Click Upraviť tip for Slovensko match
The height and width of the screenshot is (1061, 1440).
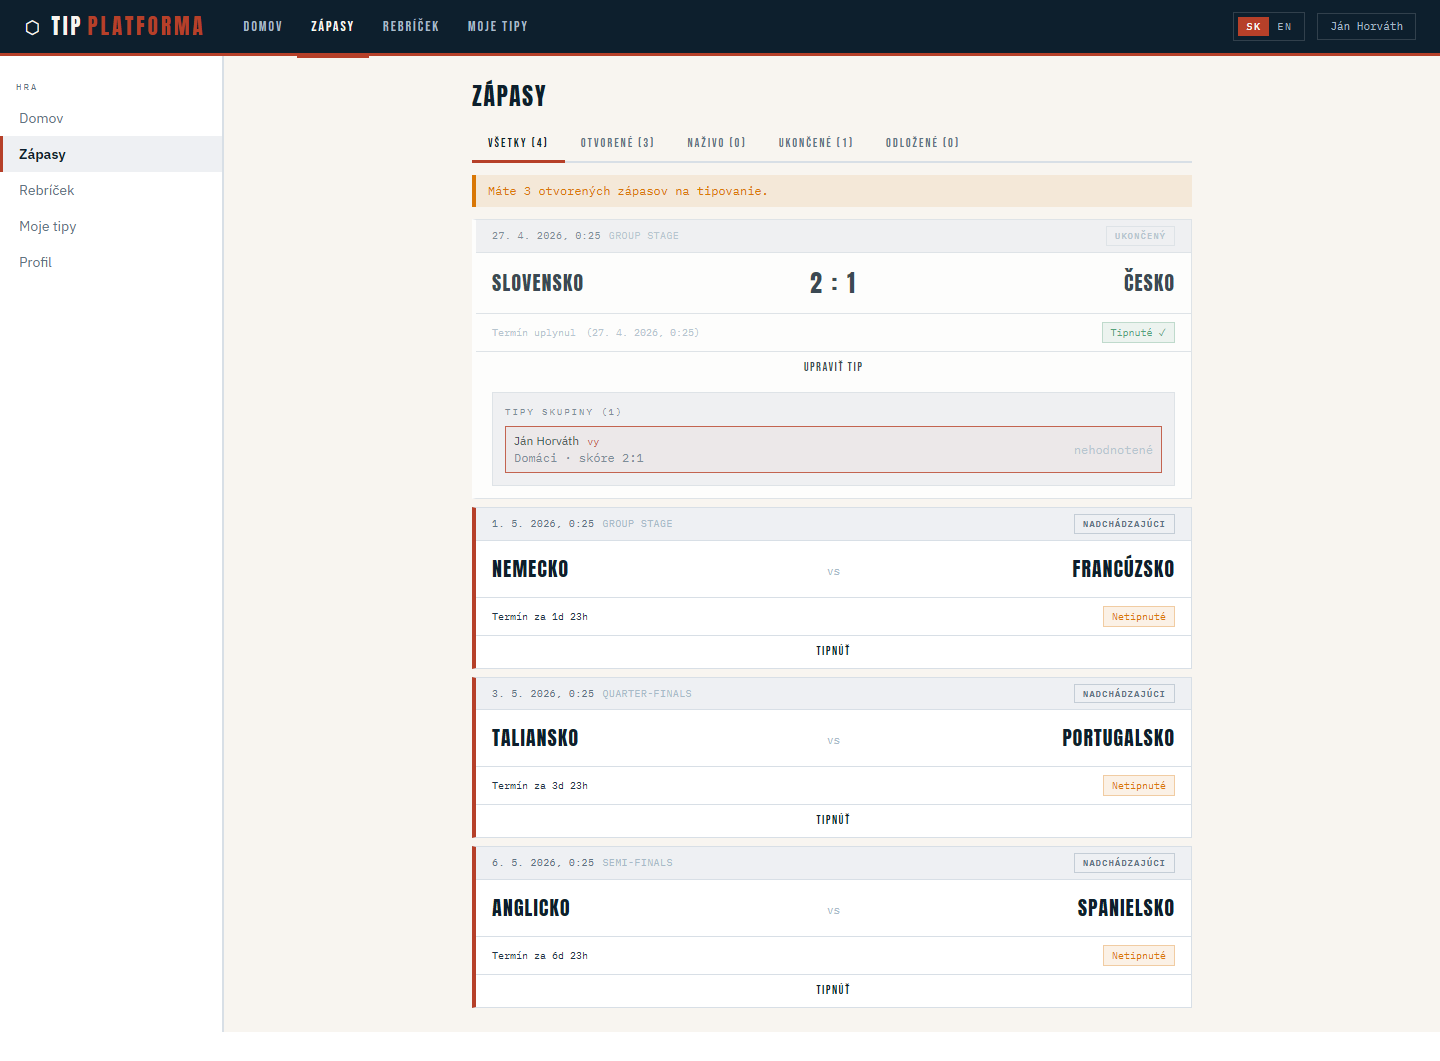(832, 367)
